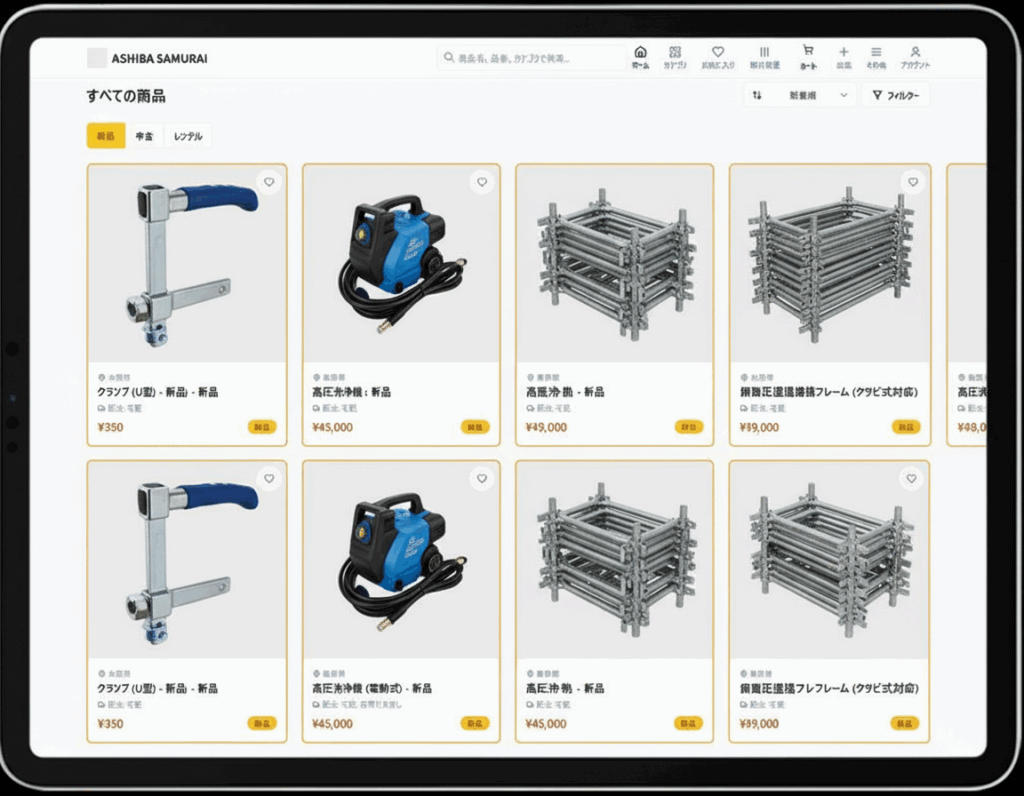Favorite the first-row blue pressure washer
Viewport: 1024px width, 796px height.
pos(482,182)
